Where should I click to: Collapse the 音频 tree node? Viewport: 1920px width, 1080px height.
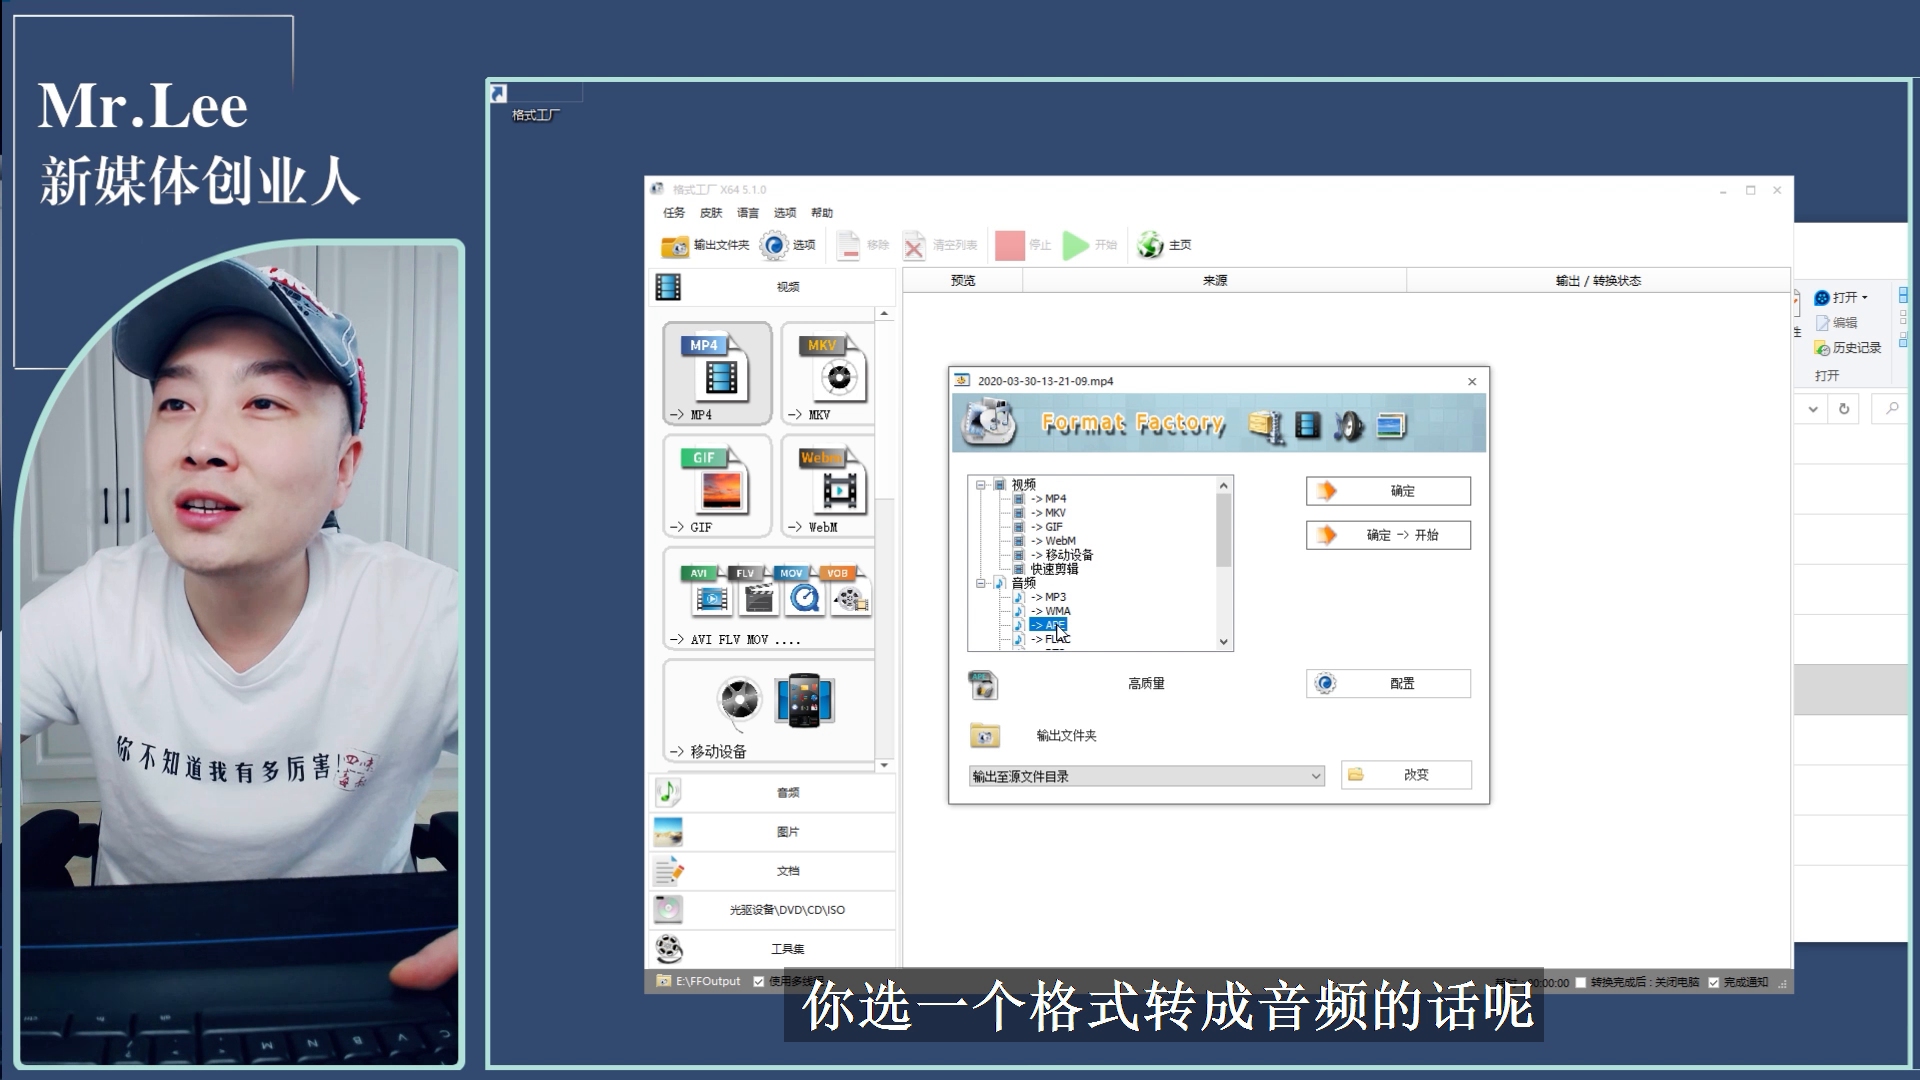pyautogui.click(x=981, y=583)
